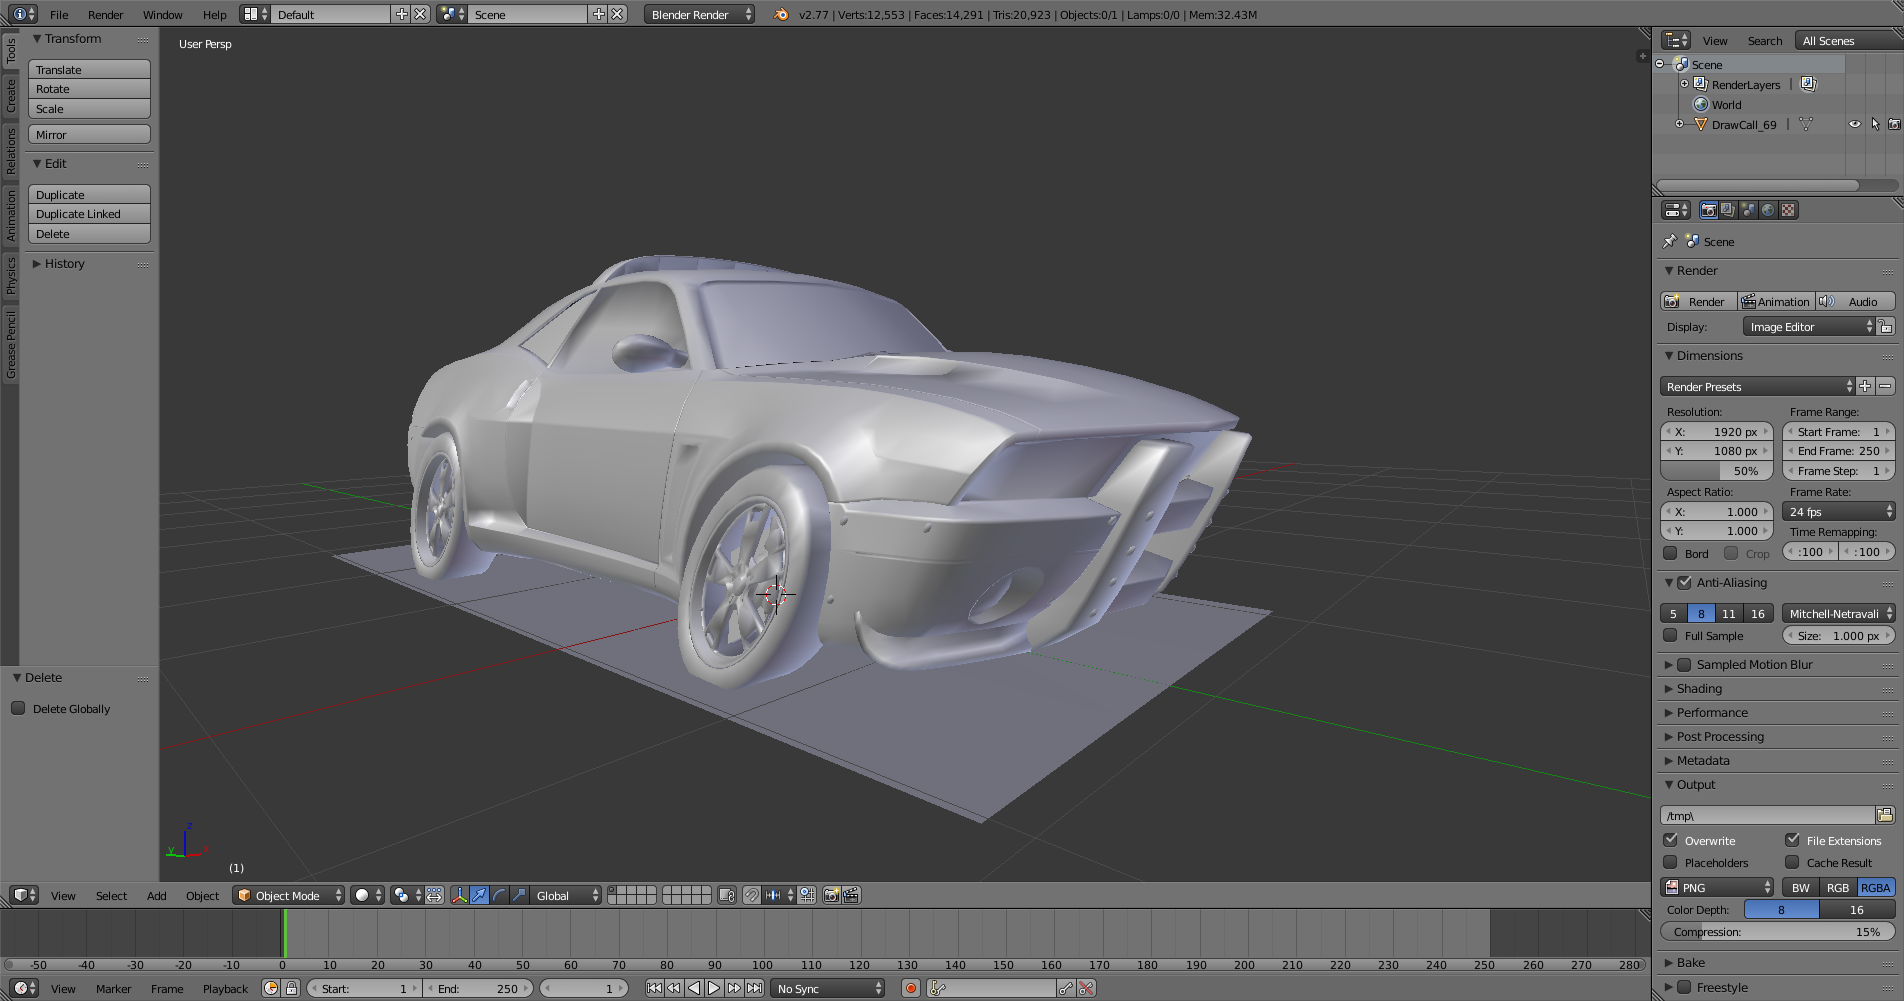
Task: Open the Image Editor display dropdown
Action: [1809, 327]
